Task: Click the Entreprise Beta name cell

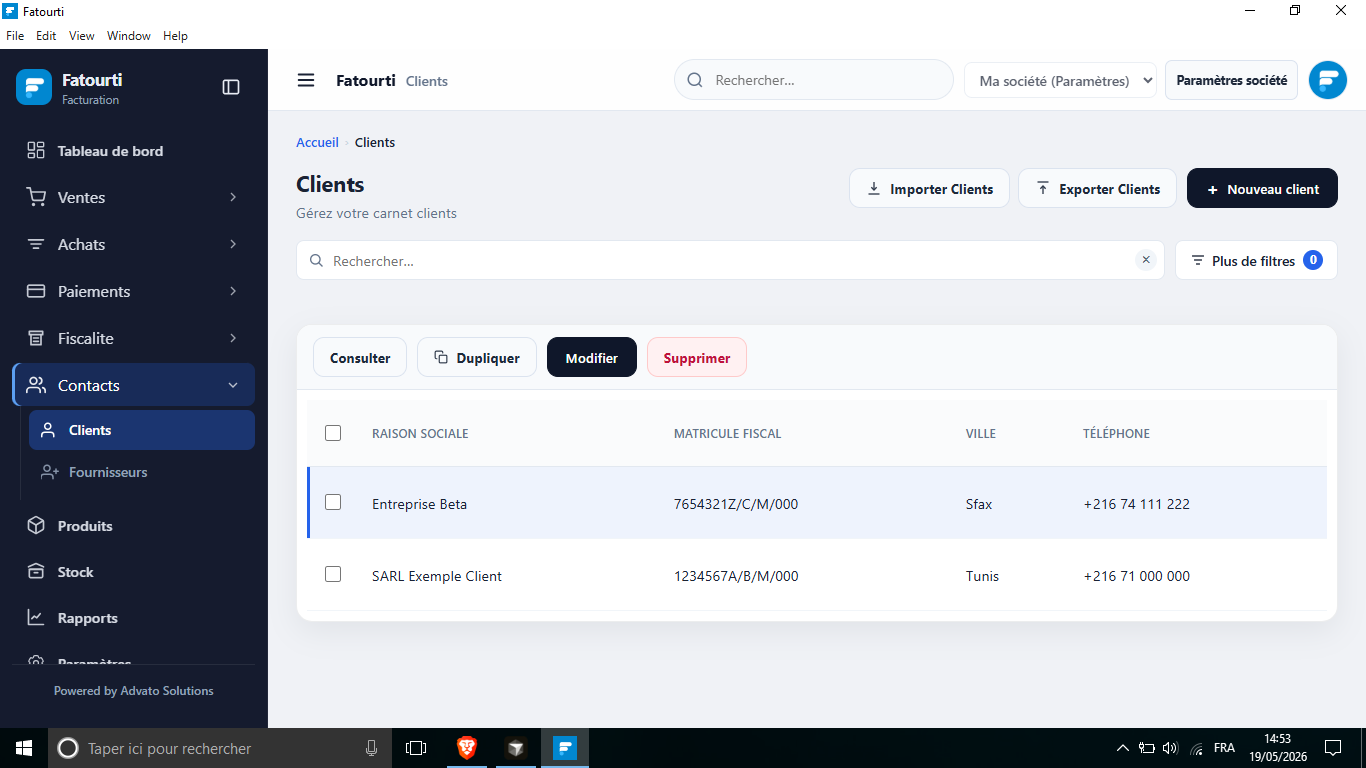Action: 419,504
